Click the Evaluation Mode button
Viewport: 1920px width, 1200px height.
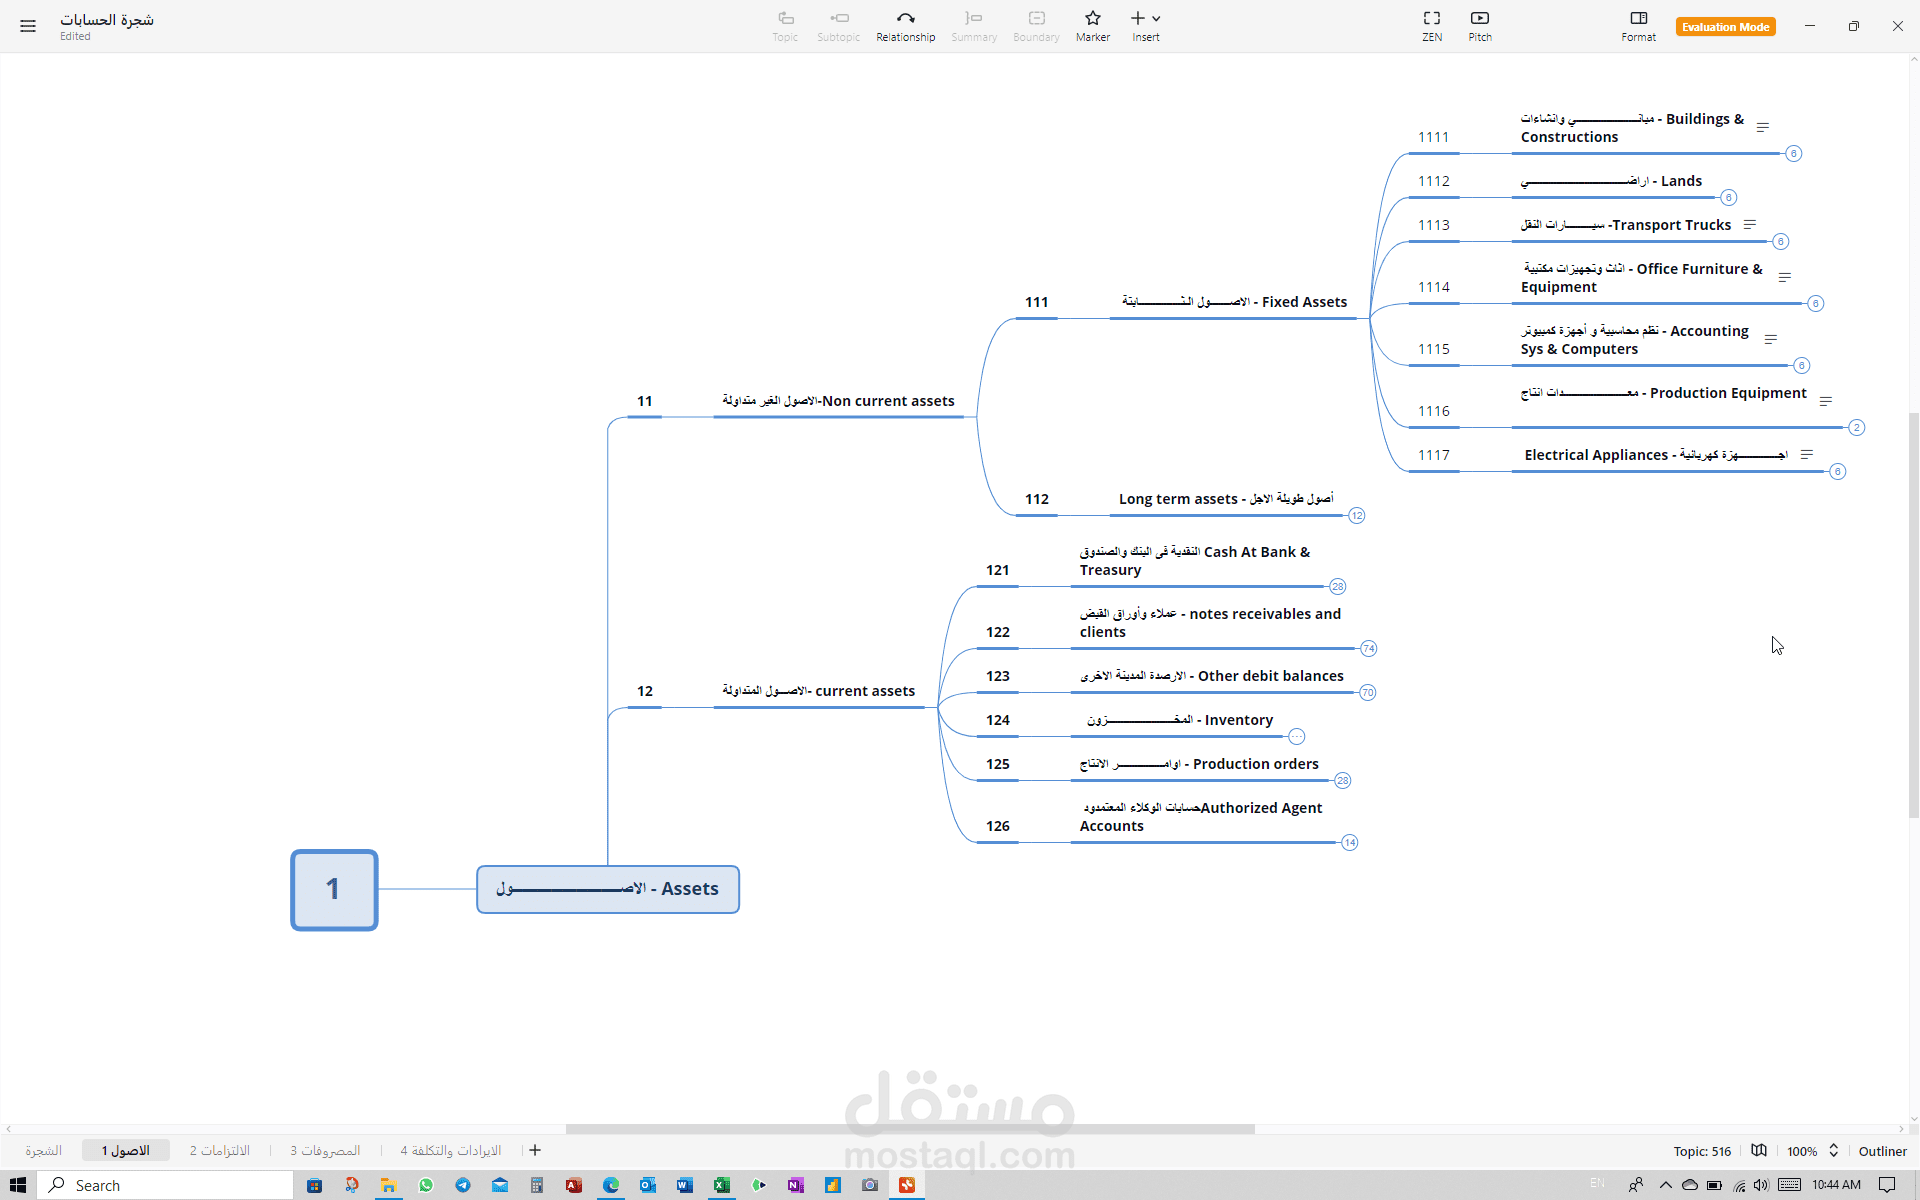tap(1725, 27)
